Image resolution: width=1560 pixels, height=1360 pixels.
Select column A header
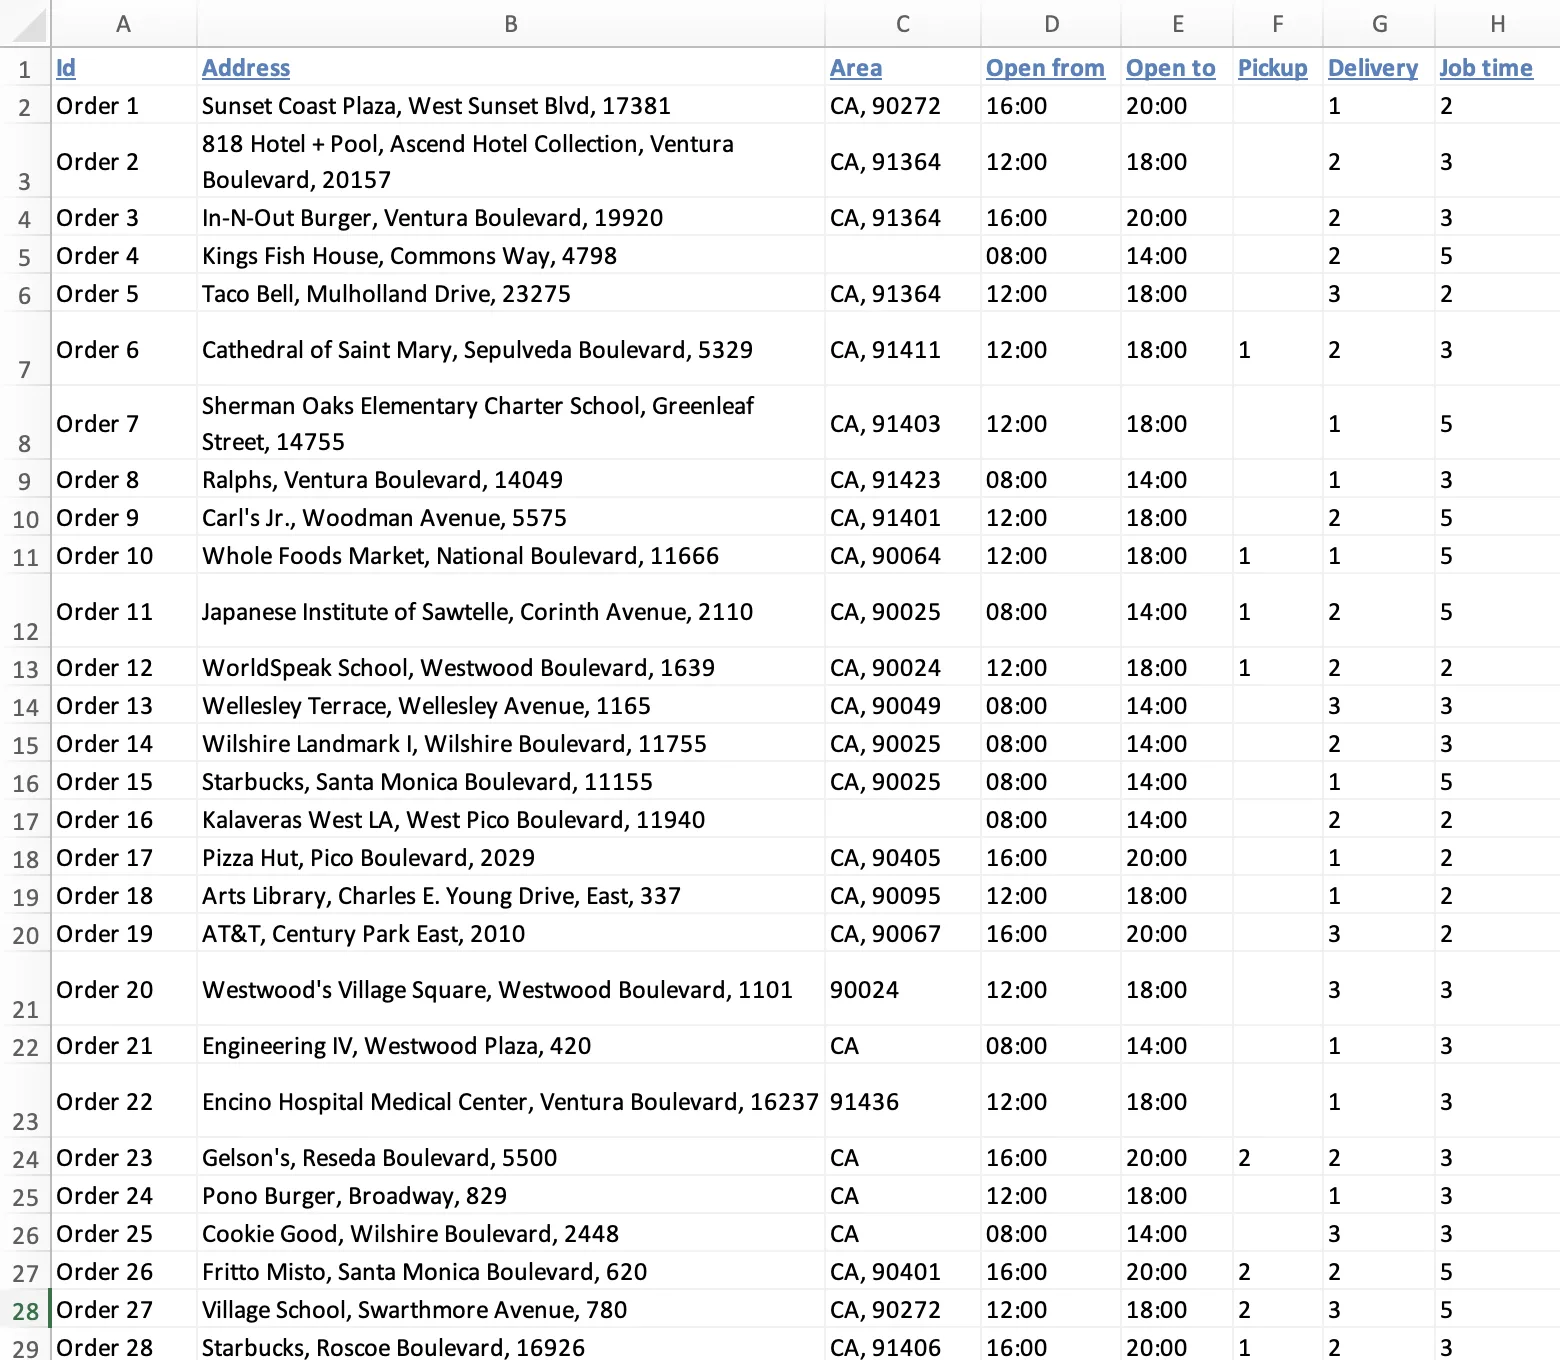123,23
